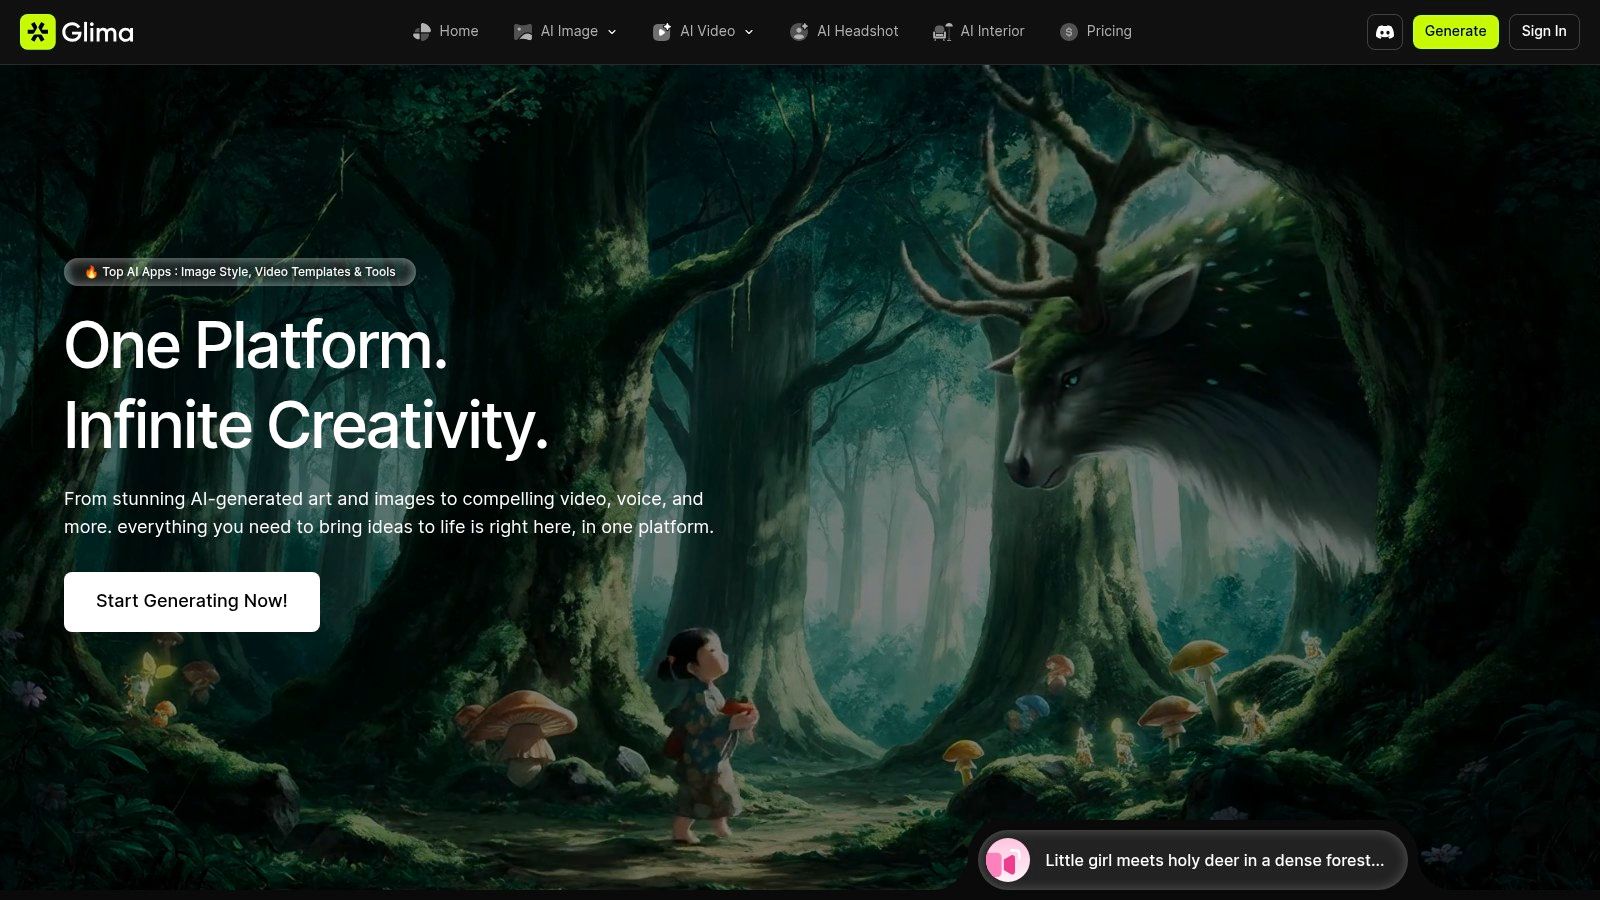Click the Home pie-chart icon

point(422,32)
